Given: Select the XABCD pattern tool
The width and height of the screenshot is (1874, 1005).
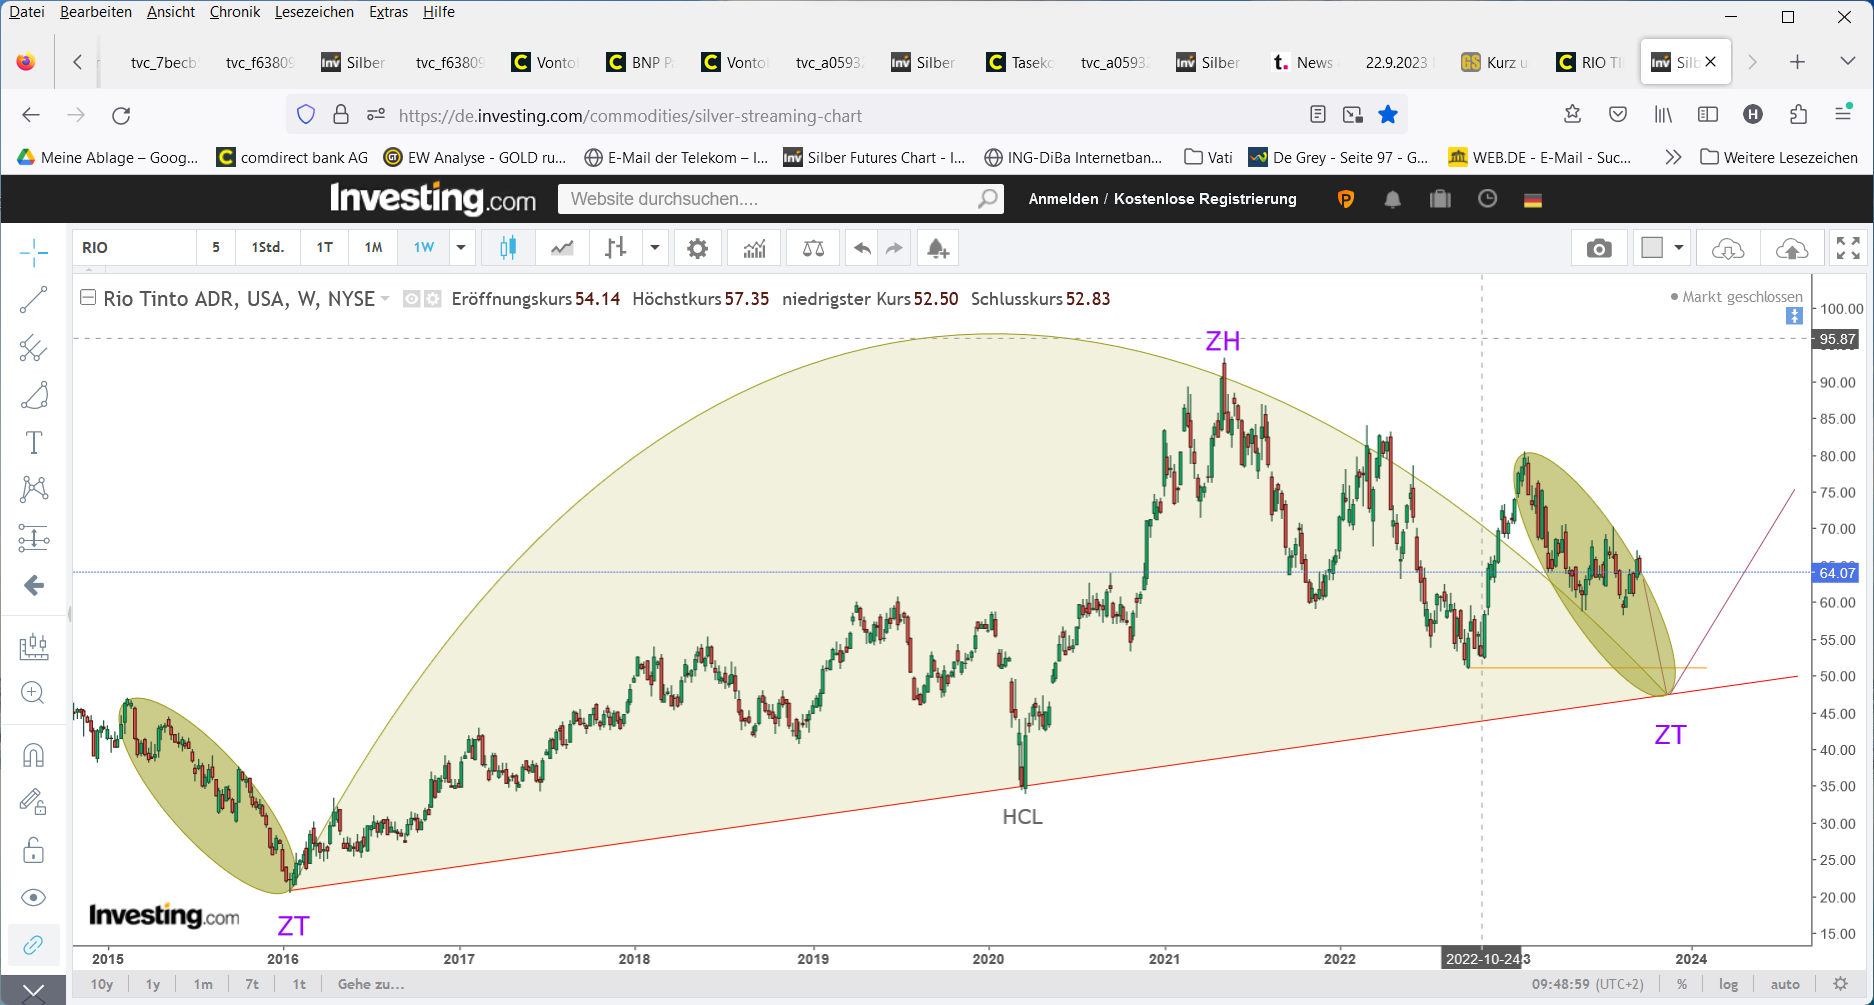Looking at the screenshot, I should (x=33, y=489).
